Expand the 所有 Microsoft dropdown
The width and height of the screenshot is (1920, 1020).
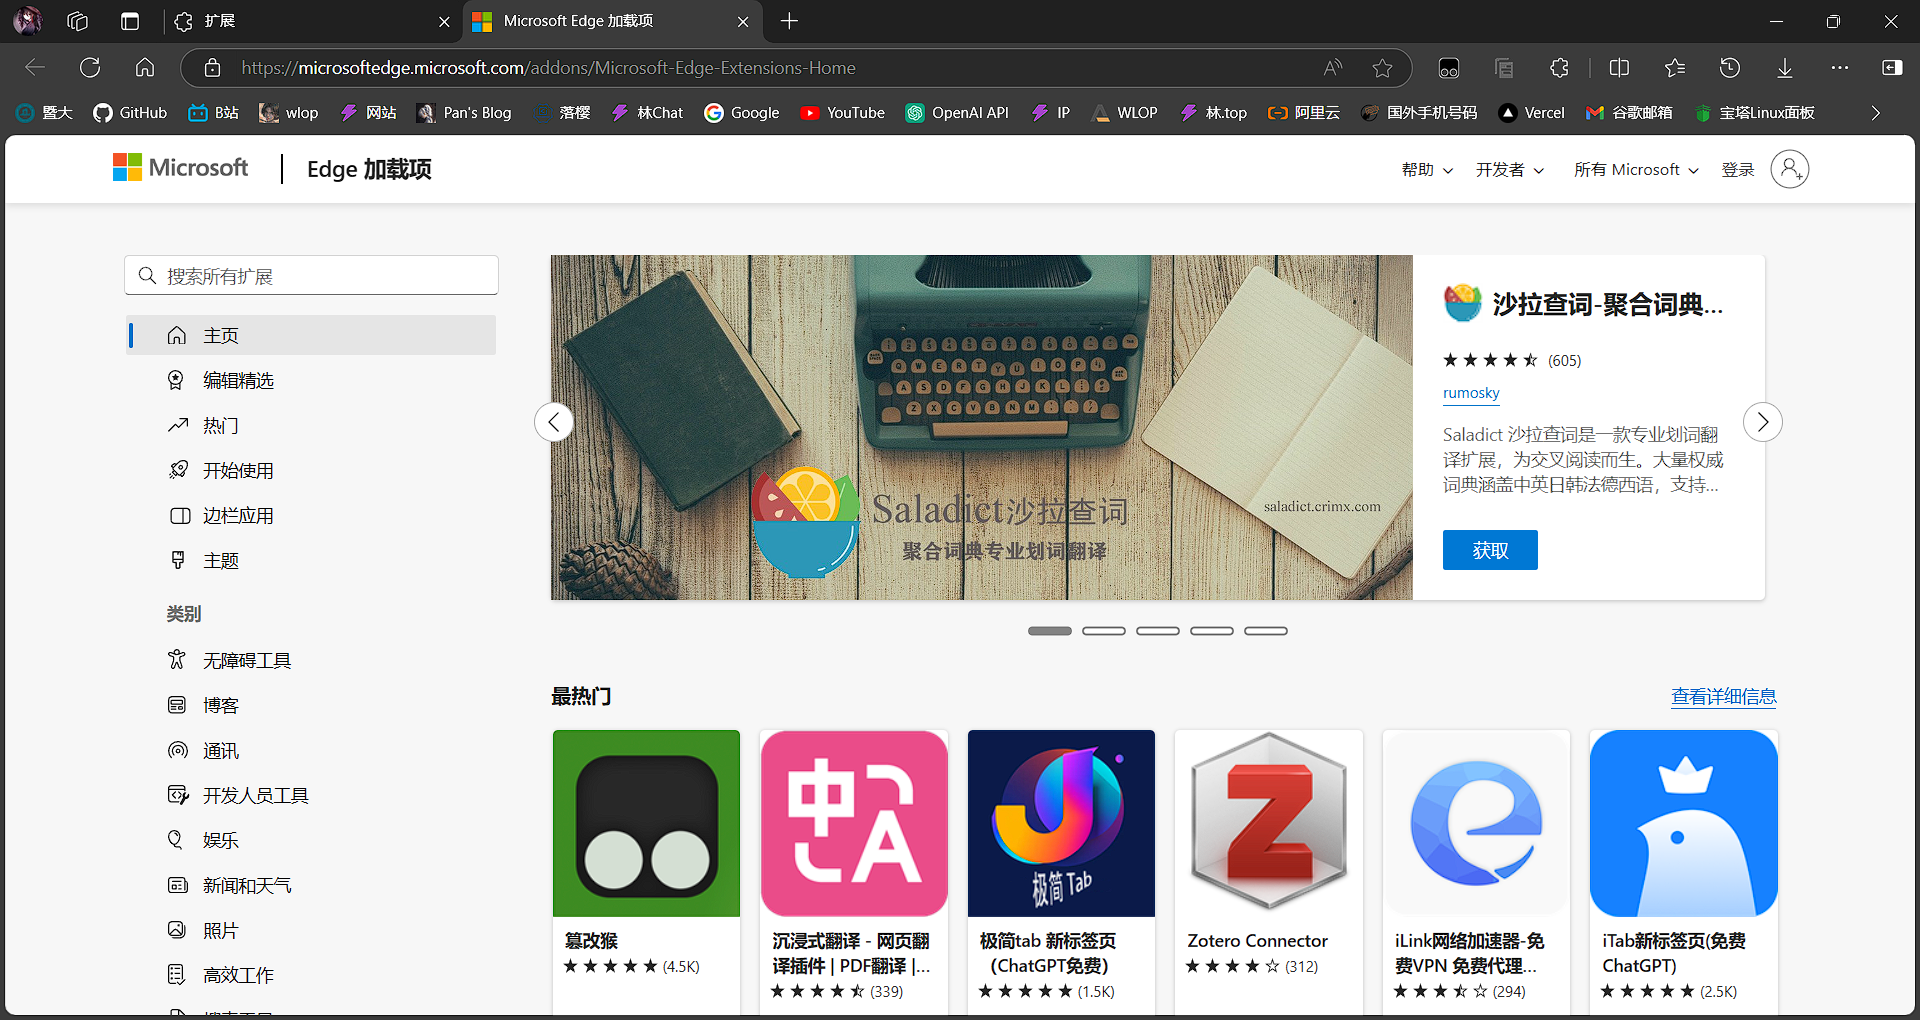tap(1636, 170)
